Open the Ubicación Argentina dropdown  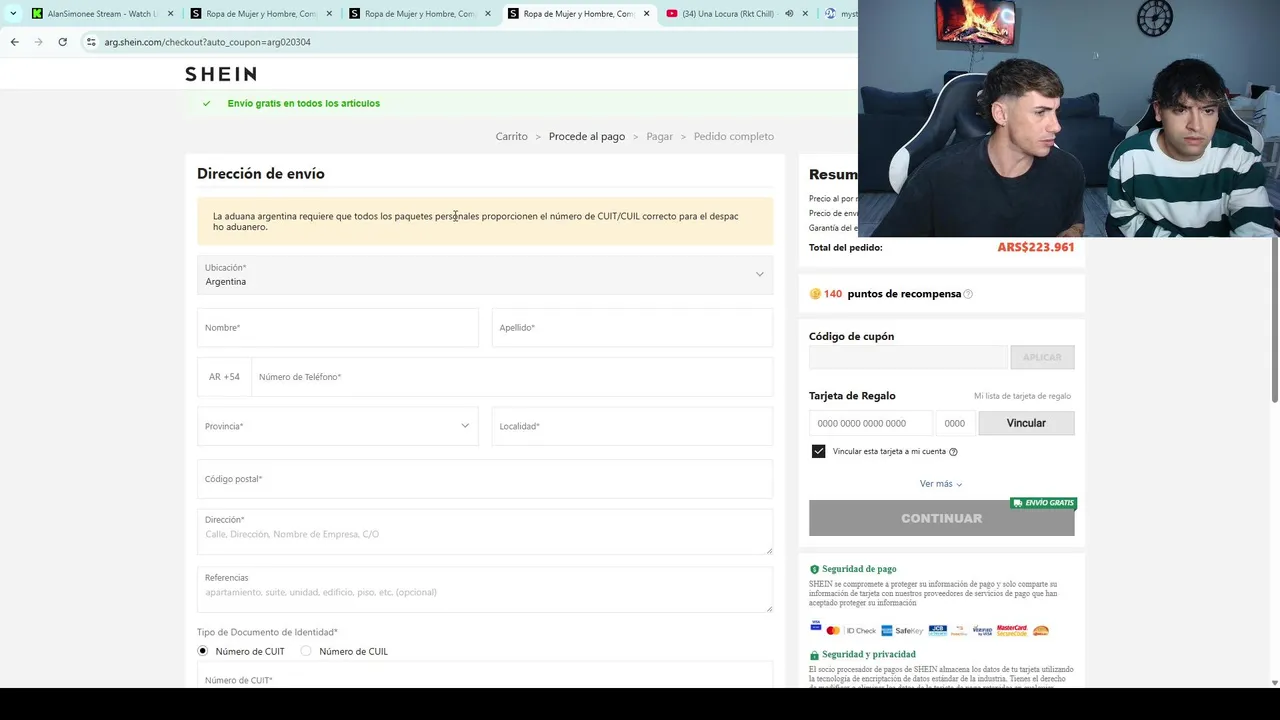pyautogui.click(x=485, y=275)
